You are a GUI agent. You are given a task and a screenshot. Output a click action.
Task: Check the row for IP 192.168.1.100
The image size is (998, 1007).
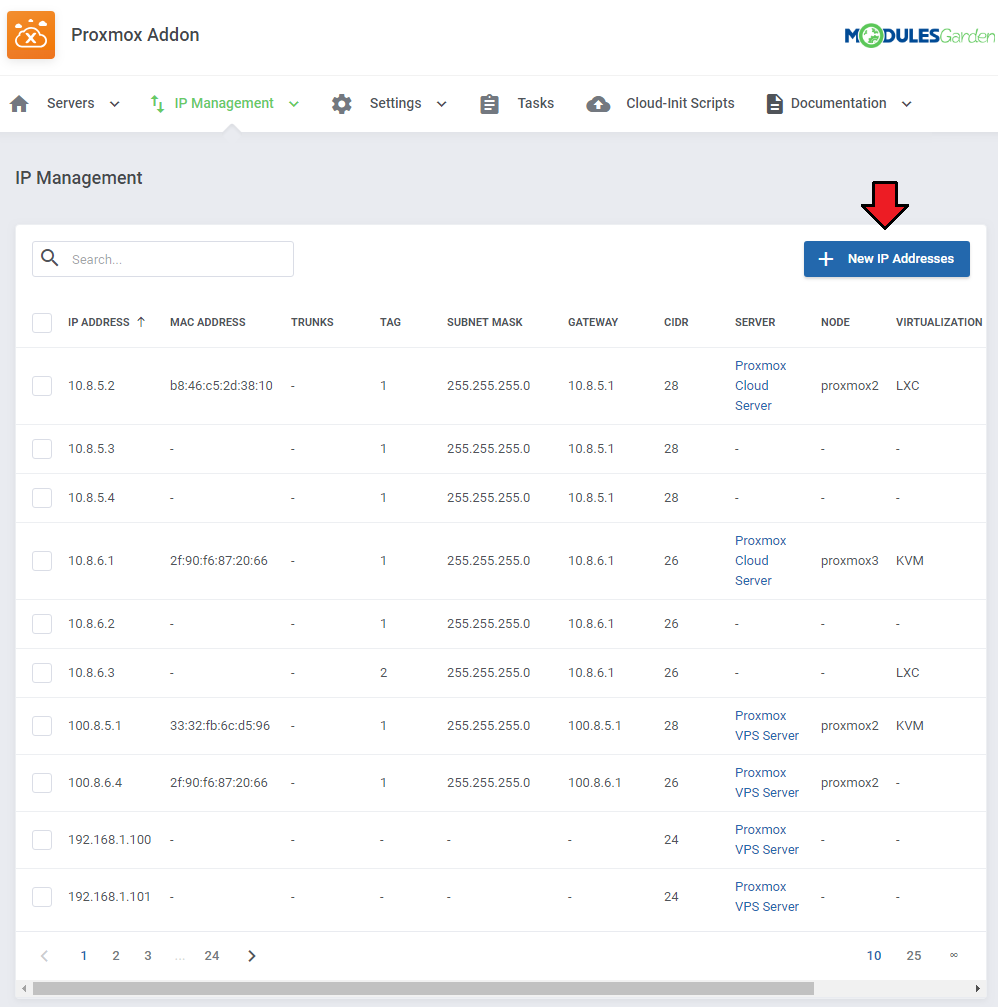[x=42, y=840]
